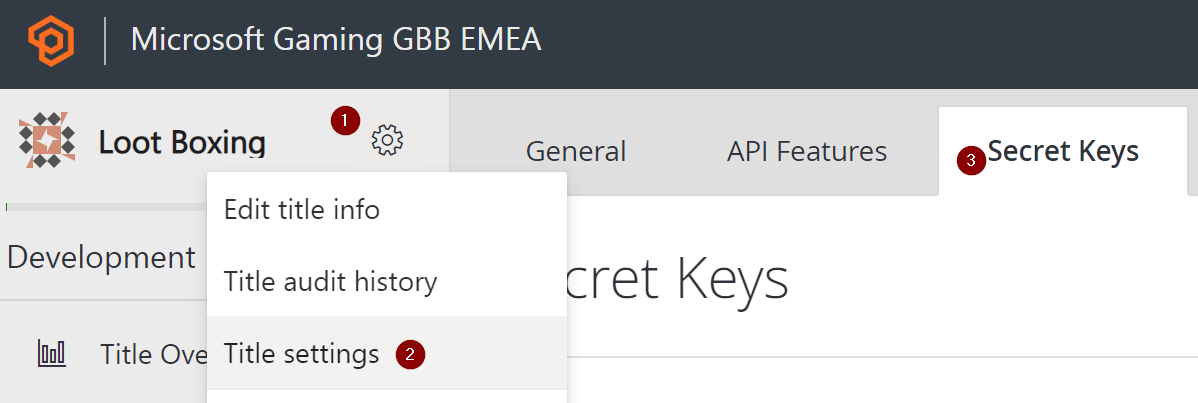
Task: Open the gear settings menu
Action: pos(387,141)
